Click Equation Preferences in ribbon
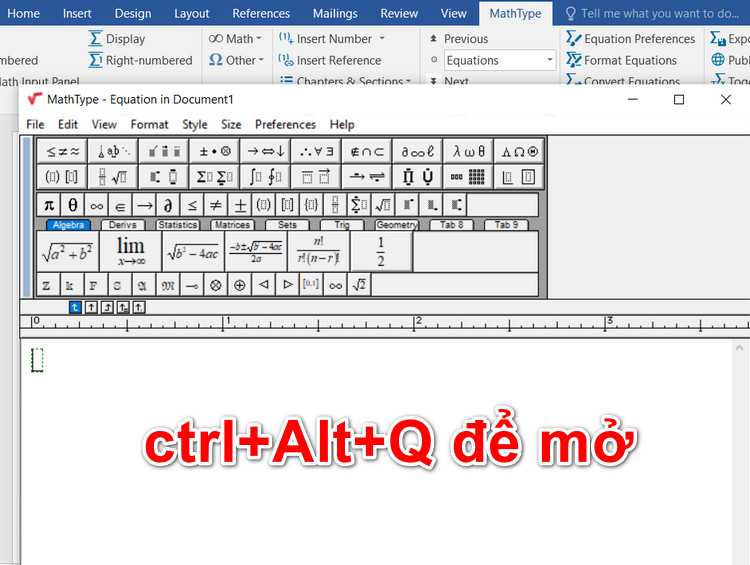The image size is (750, 565). pyautogui.click(x=630, y=39)
